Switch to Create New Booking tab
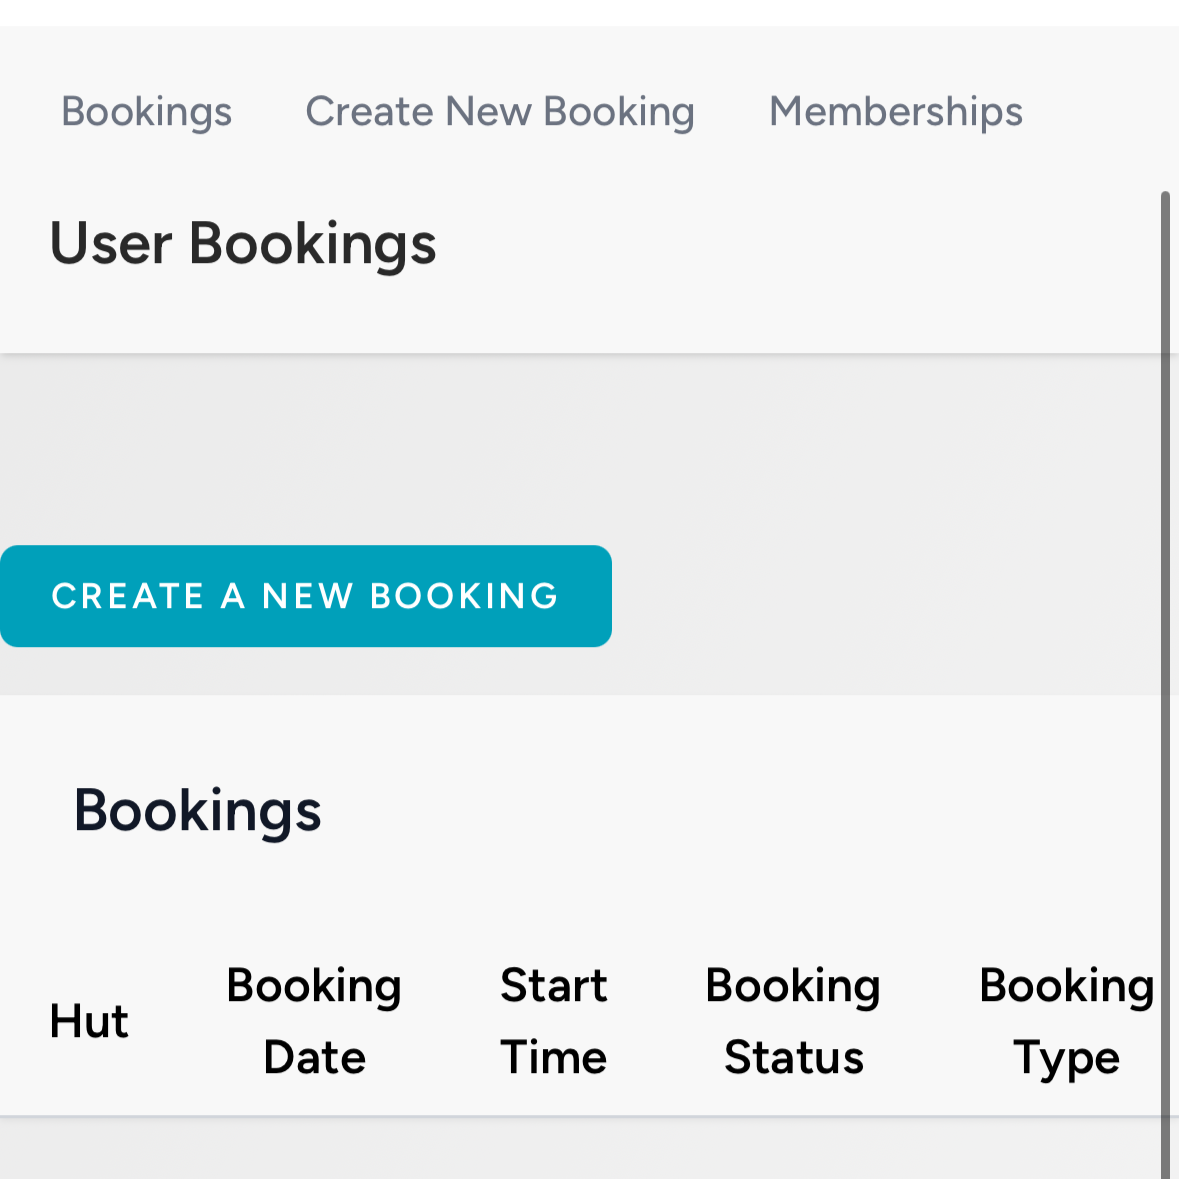1179x1179 pixels. (500, 112)
